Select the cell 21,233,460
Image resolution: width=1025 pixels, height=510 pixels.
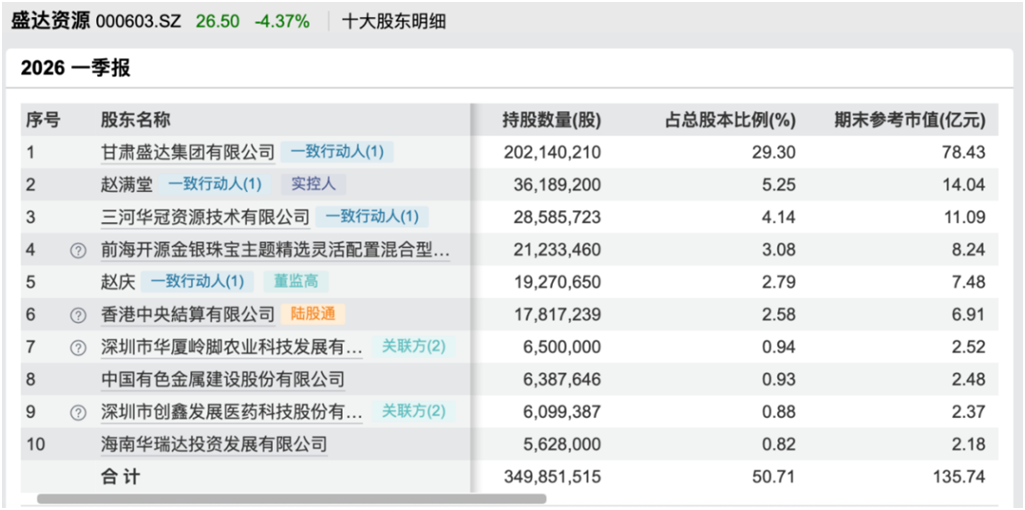click(x=558, y=250)
